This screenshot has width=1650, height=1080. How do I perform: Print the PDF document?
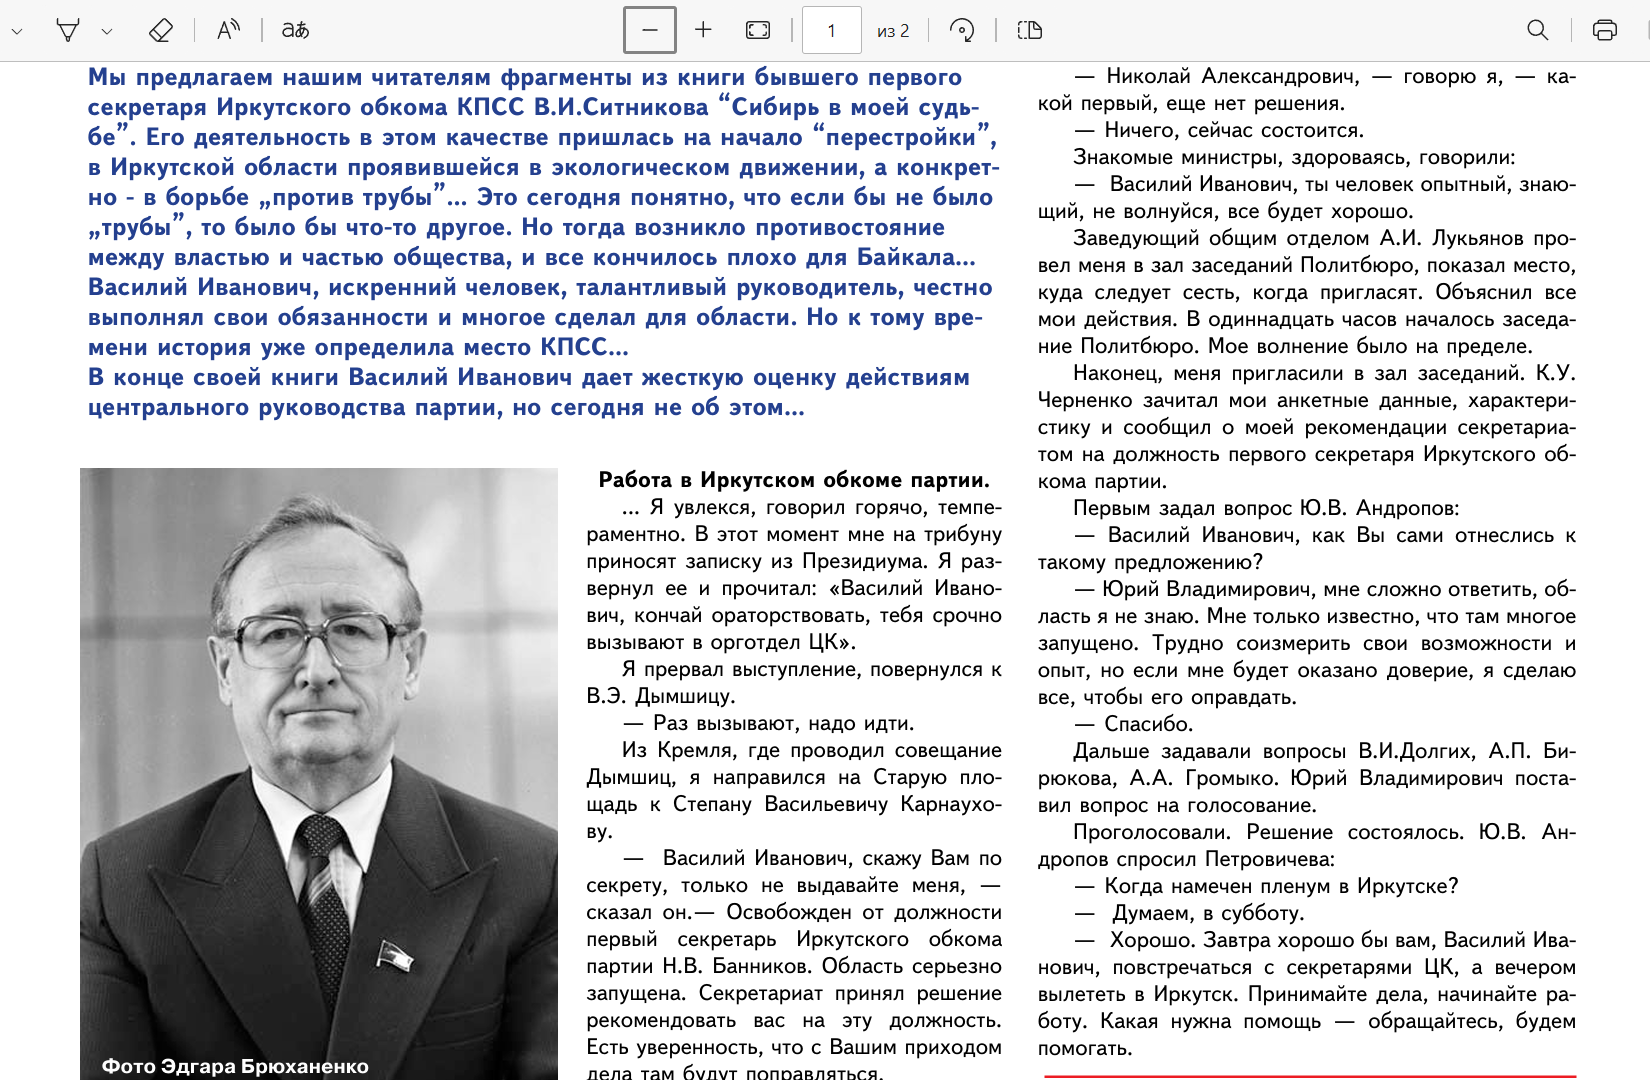[1605, 30]
